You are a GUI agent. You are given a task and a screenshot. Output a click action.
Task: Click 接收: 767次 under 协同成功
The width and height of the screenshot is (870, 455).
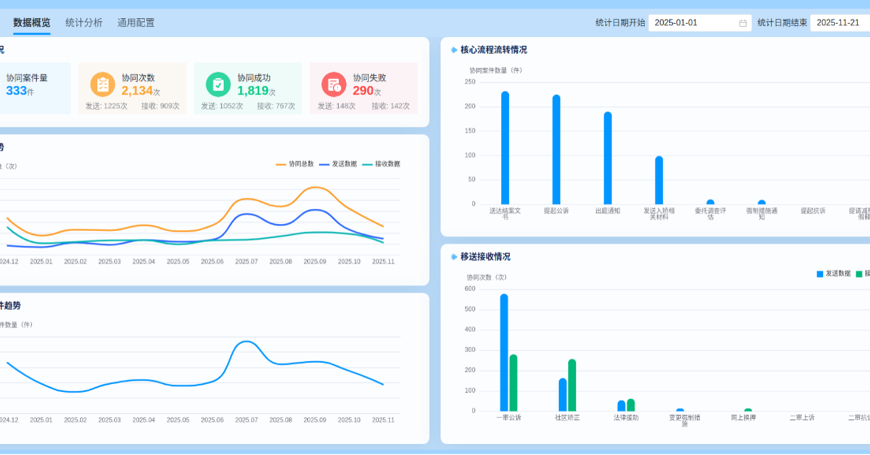pyautogui.click(x=276, y=106)
